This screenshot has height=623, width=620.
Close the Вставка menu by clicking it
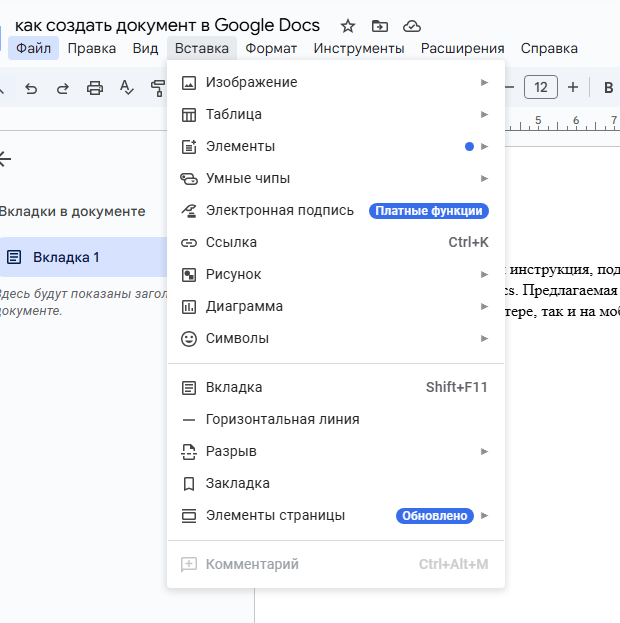[202, 48]
